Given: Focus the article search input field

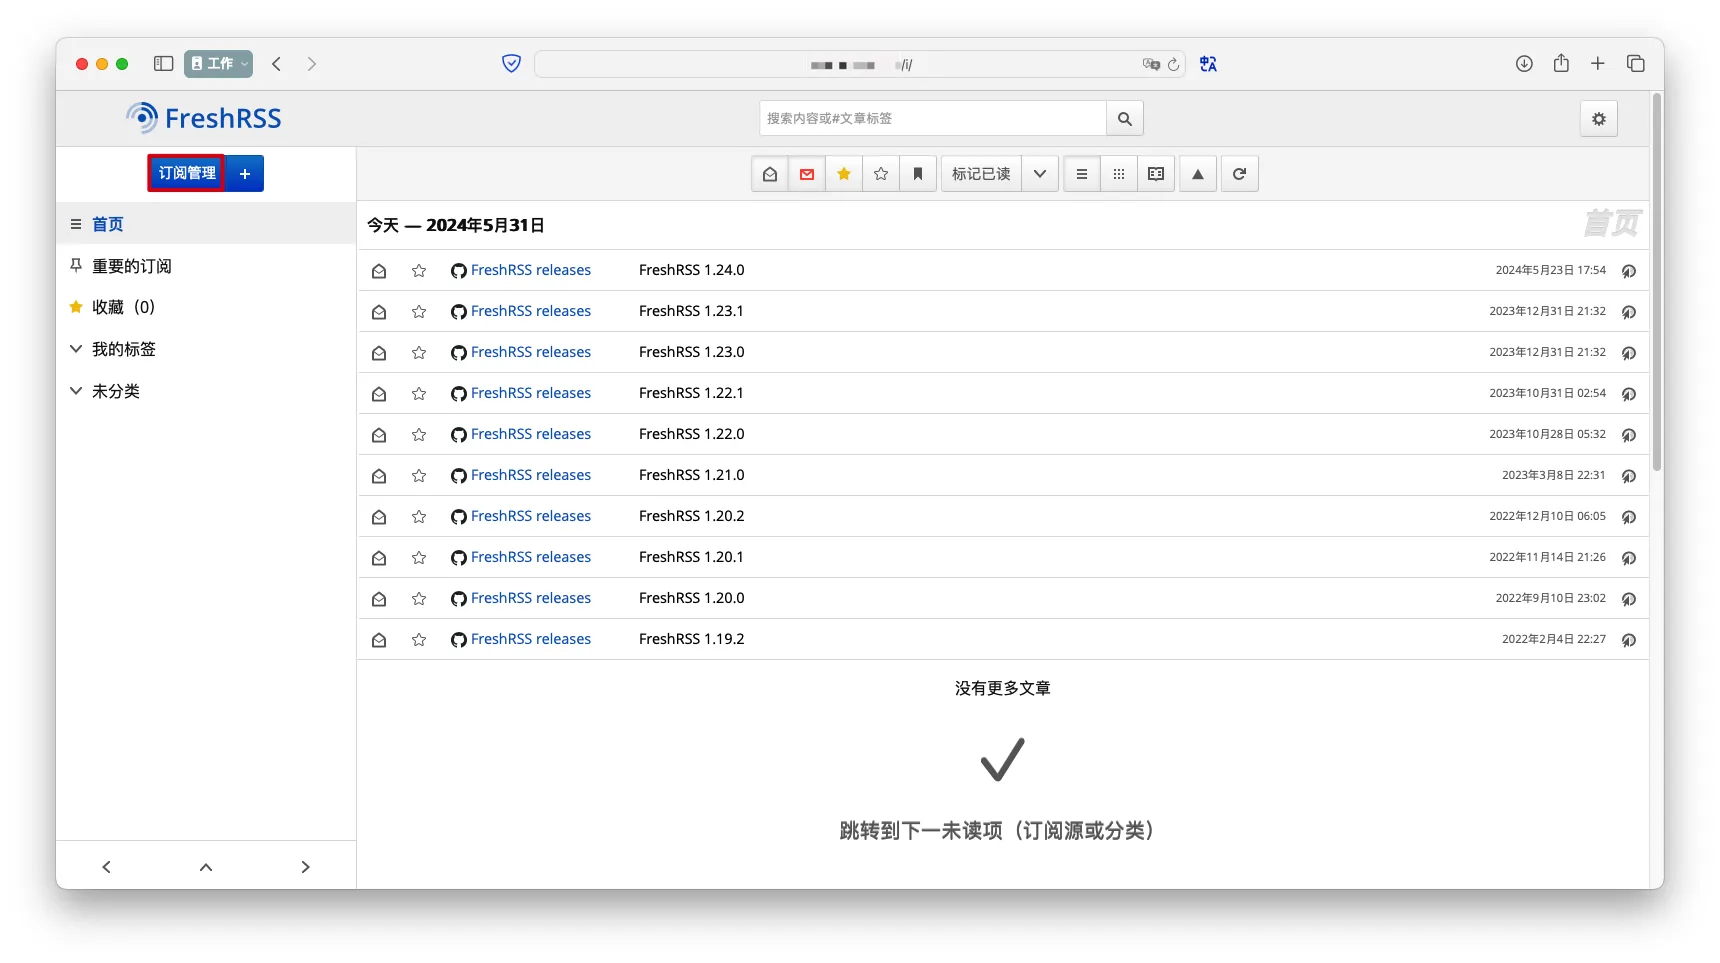Looking at the screenshot, I should point(932,119).
